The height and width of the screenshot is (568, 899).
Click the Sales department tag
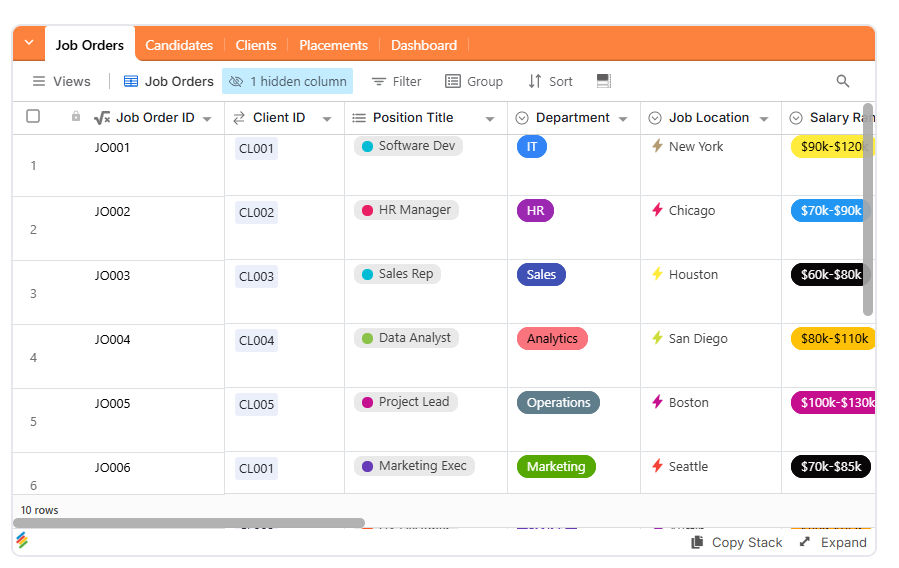point(541,275)
